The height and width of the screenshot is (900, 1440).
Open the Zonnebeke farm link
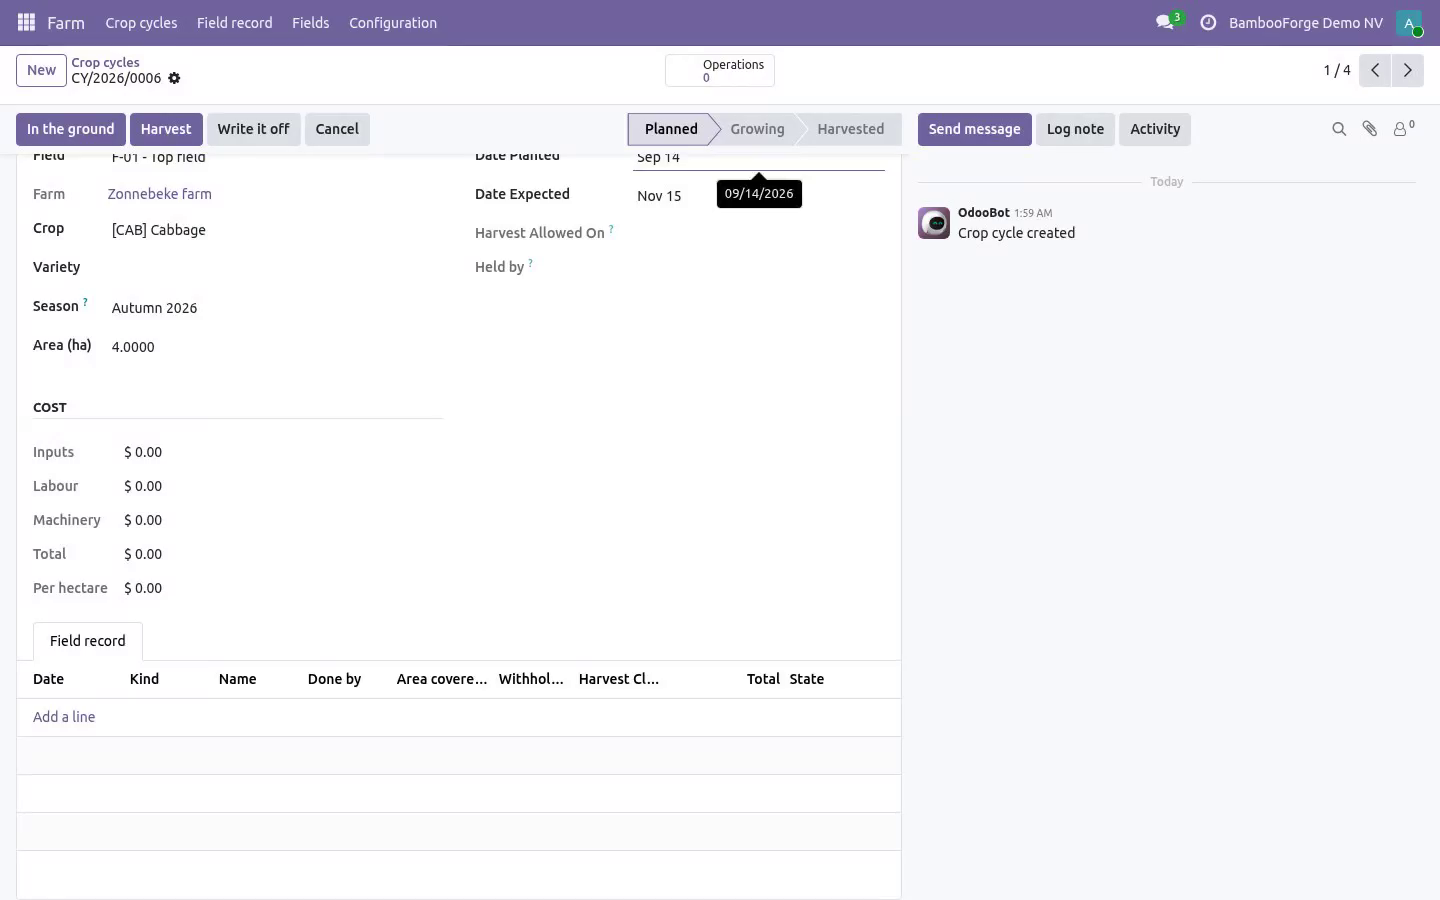coord(160,194)
